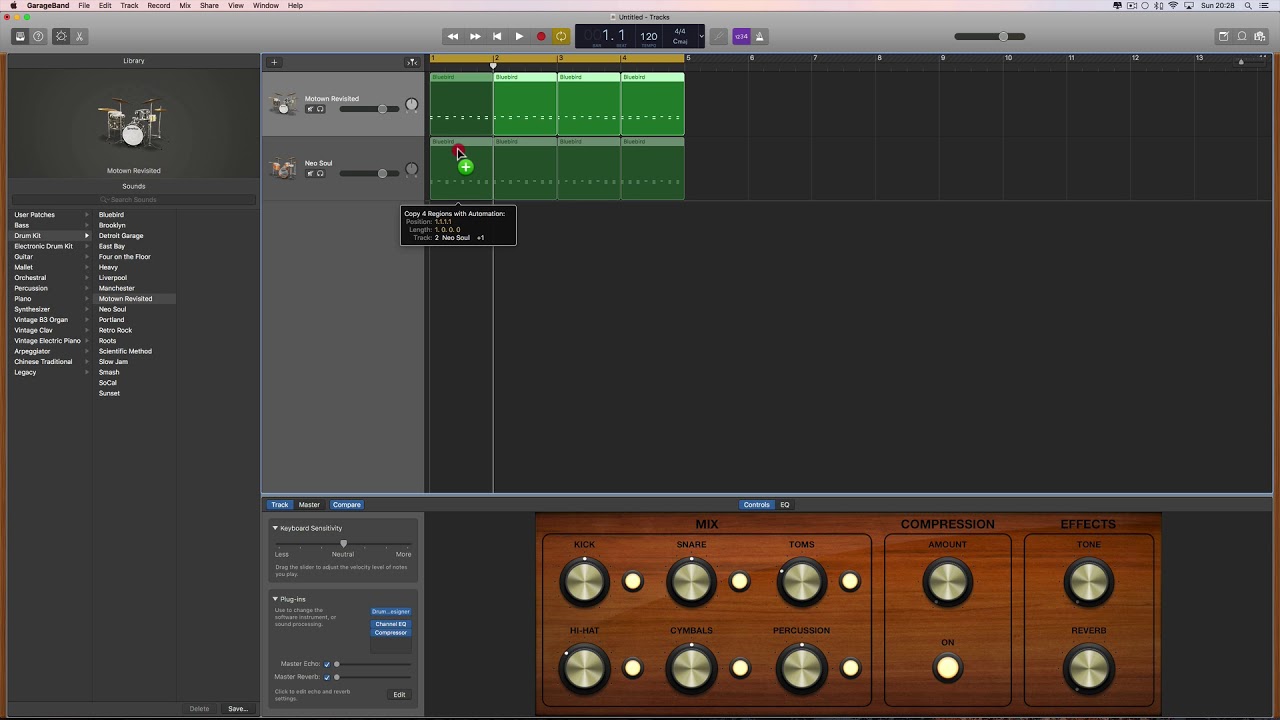The width and height of the screenshot is (1280, 720).
Task: Open the Channel EQ plug-in
Action: [x=391, y=624]
